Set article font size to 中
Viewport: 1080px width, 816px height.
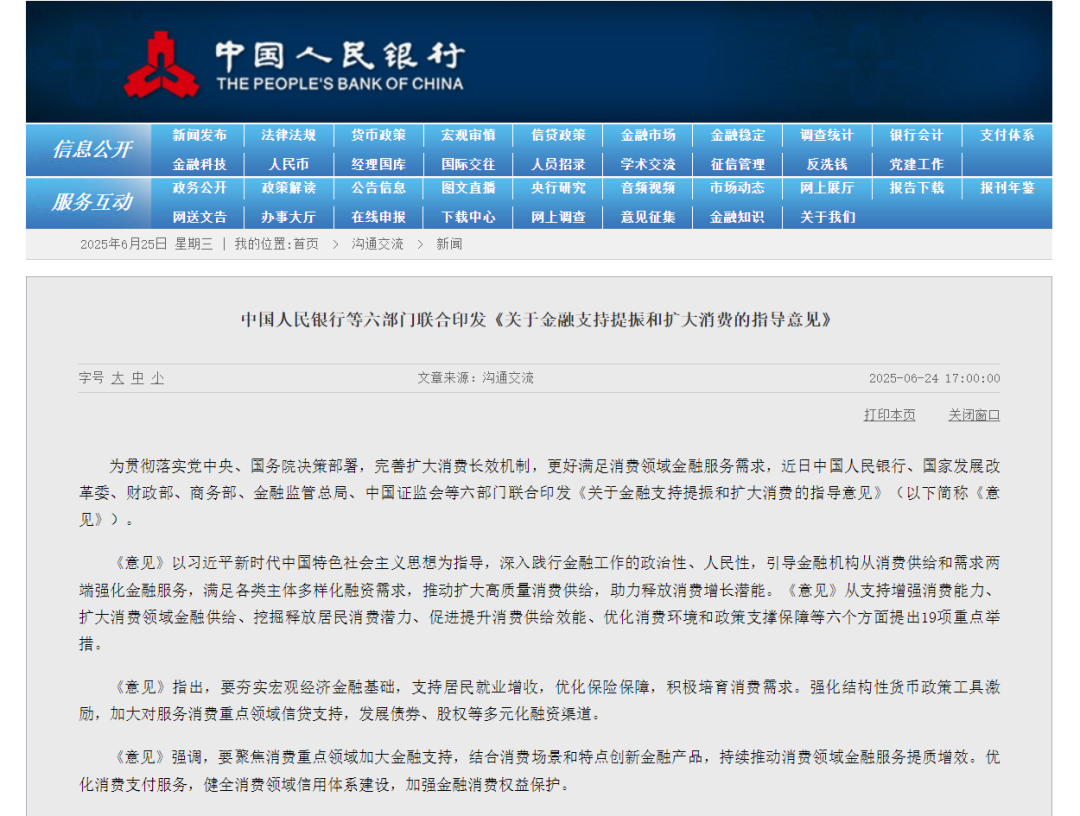138,378
